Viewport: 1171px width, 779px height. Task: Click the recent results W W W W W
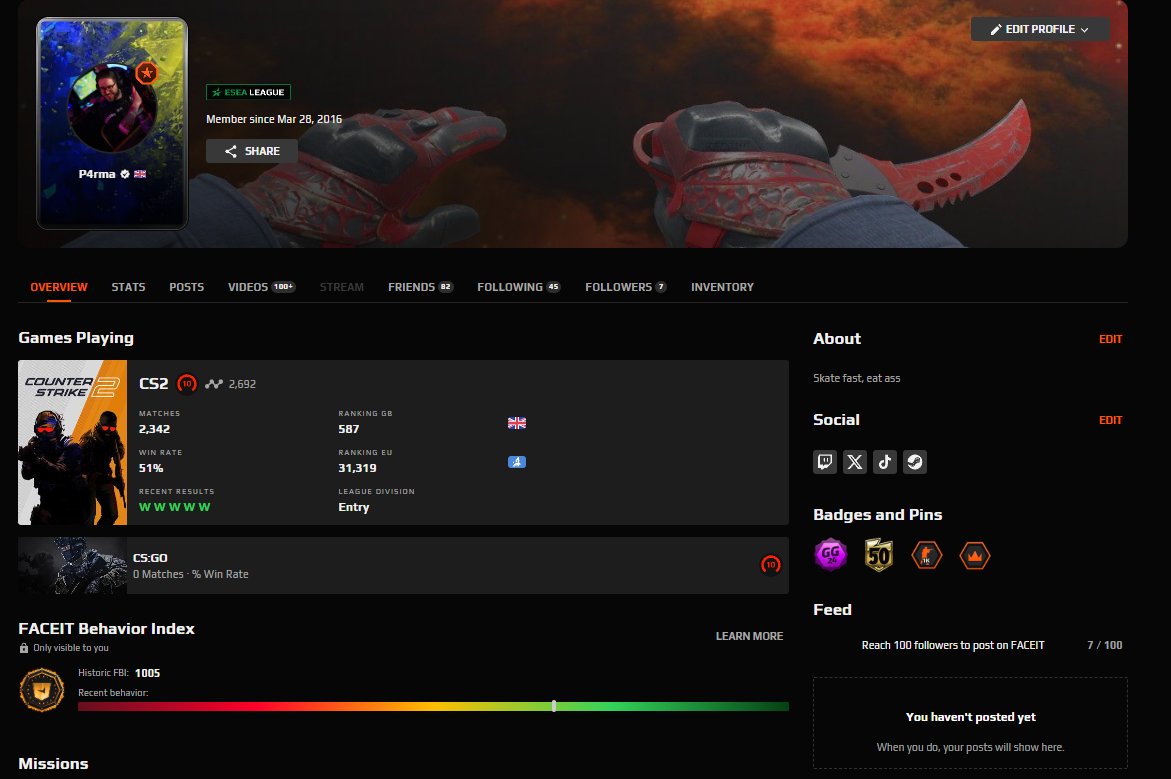coord(175,507)
